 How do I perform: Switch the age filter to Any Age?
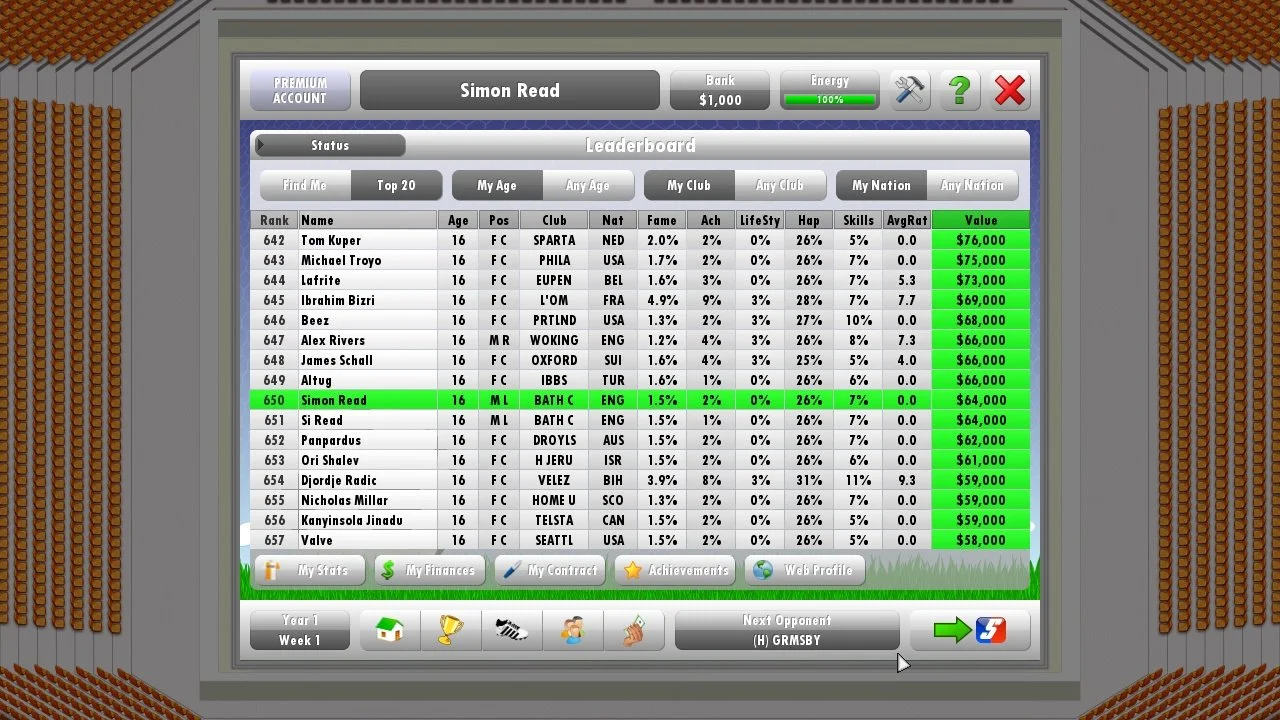pos(588,185)
